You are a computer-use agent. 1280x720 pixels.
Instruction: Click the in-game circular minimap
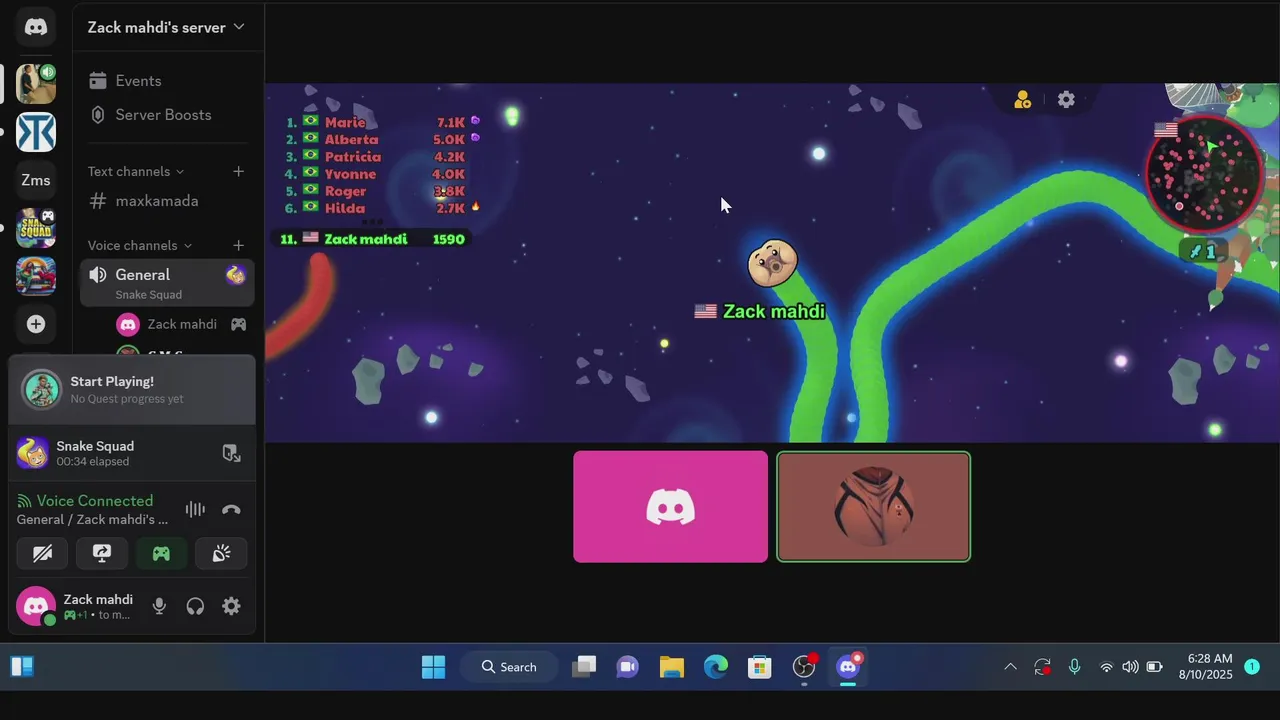pos(1203,176)
